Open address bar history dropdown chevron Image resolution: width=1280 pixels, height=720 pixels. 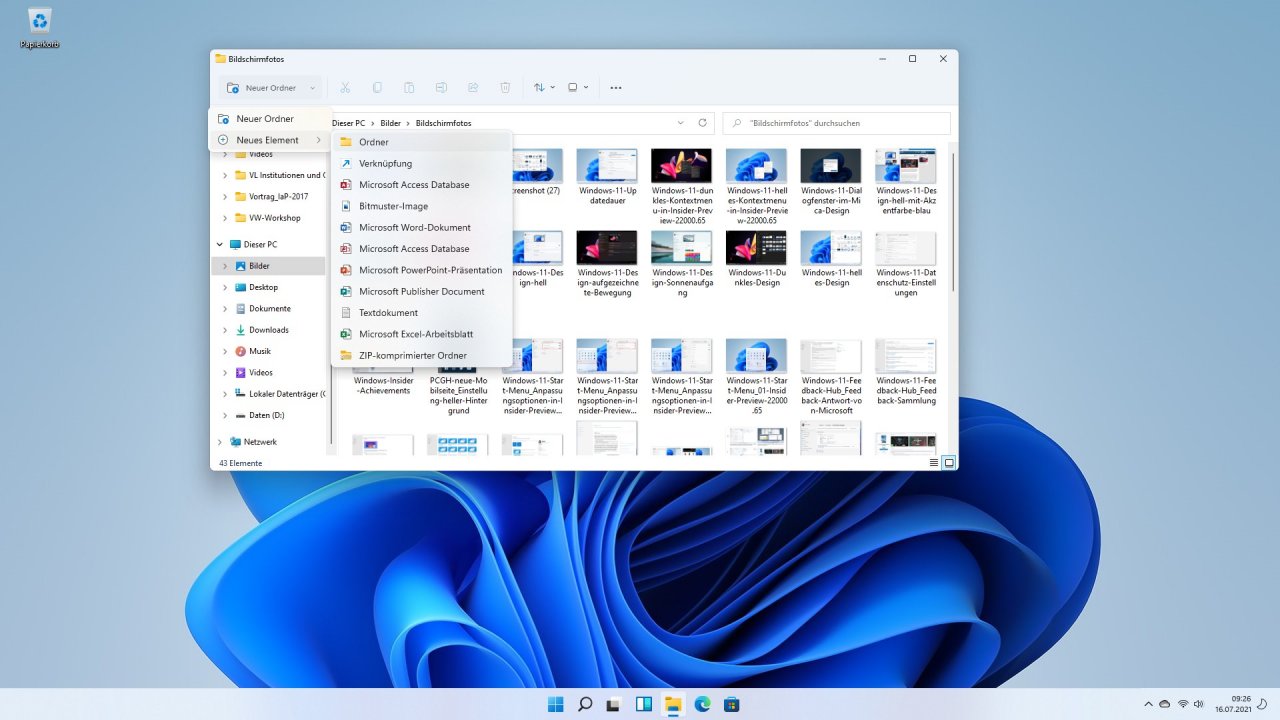(x=681, y=123)
